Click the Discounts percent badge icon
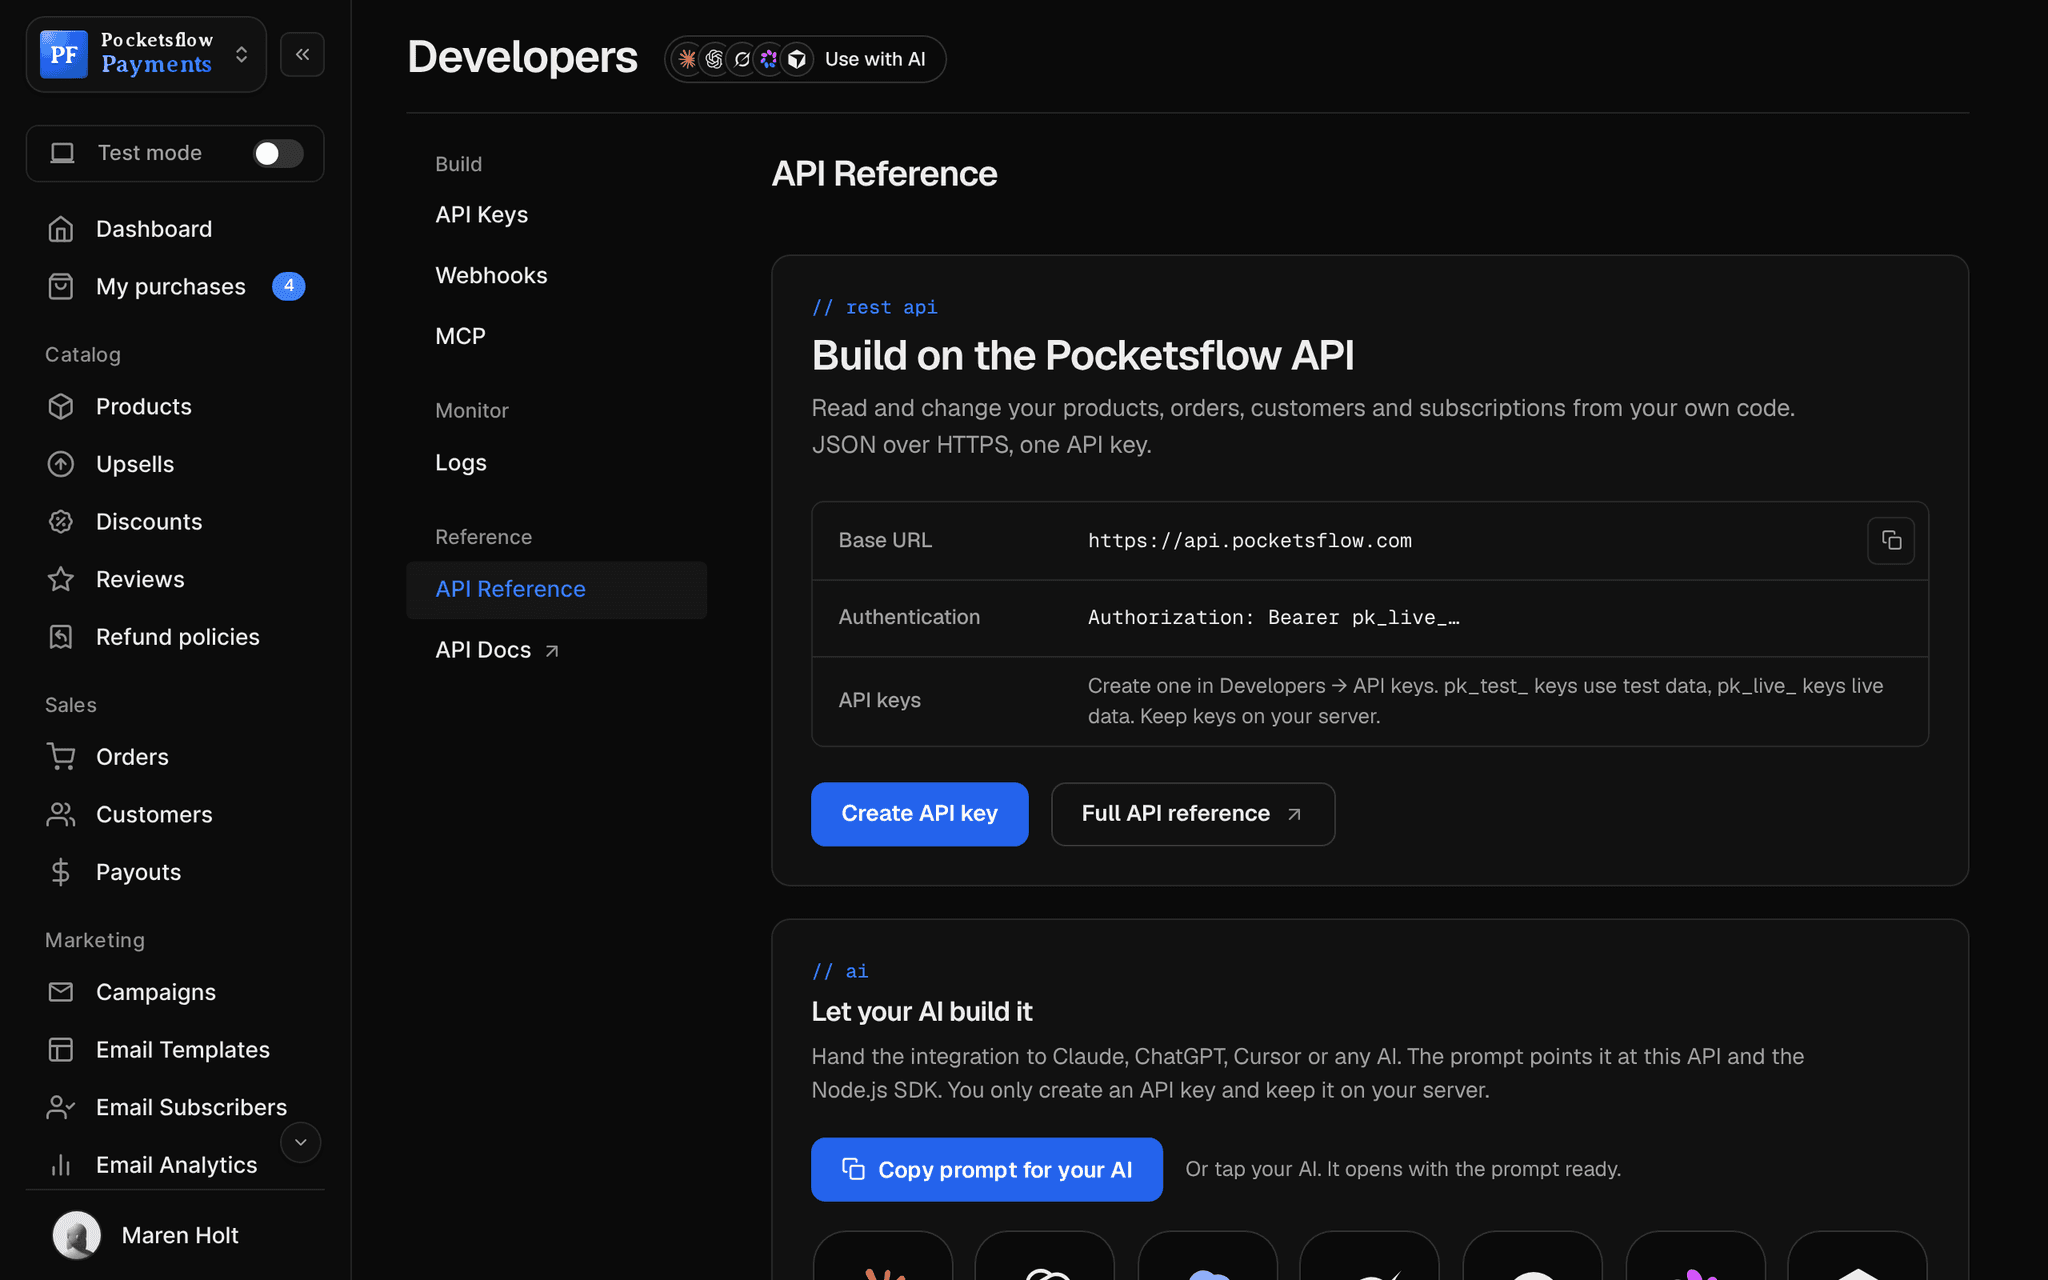Image resolution: width=2048 pixels, height=1280 pixels. (x=61, y=522)
